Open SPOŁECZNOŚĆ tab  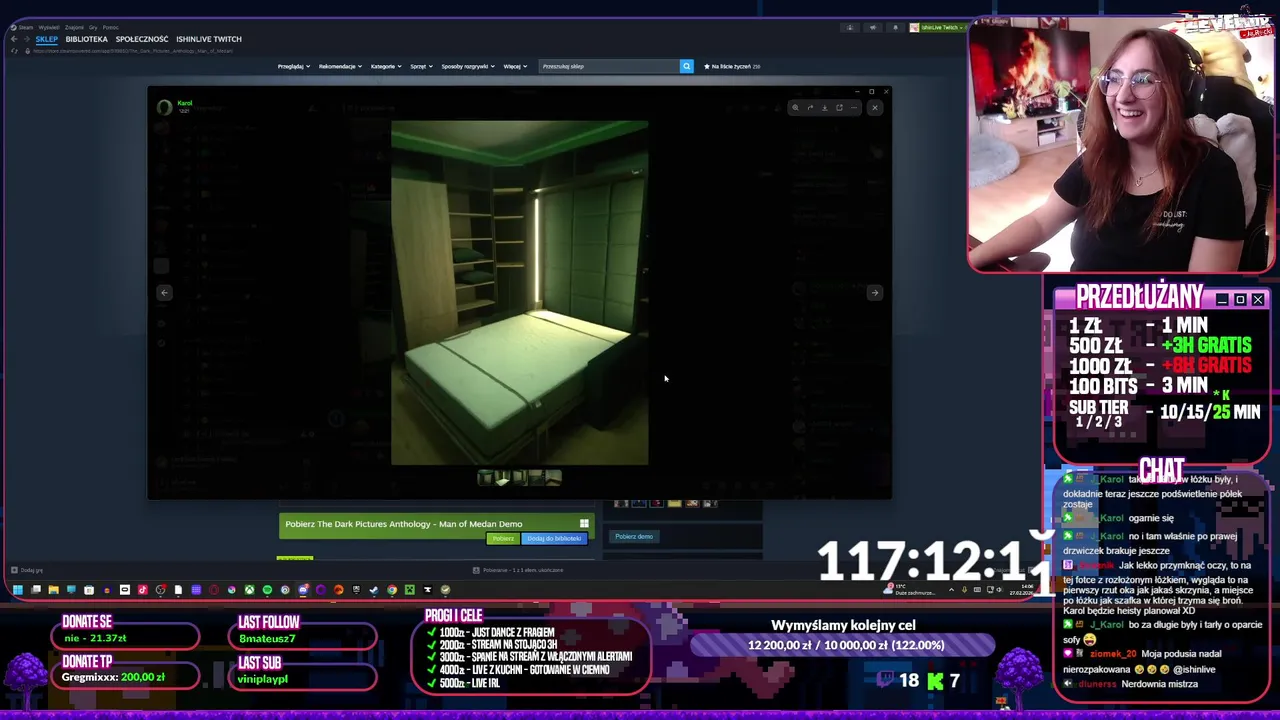pos(142,39)
